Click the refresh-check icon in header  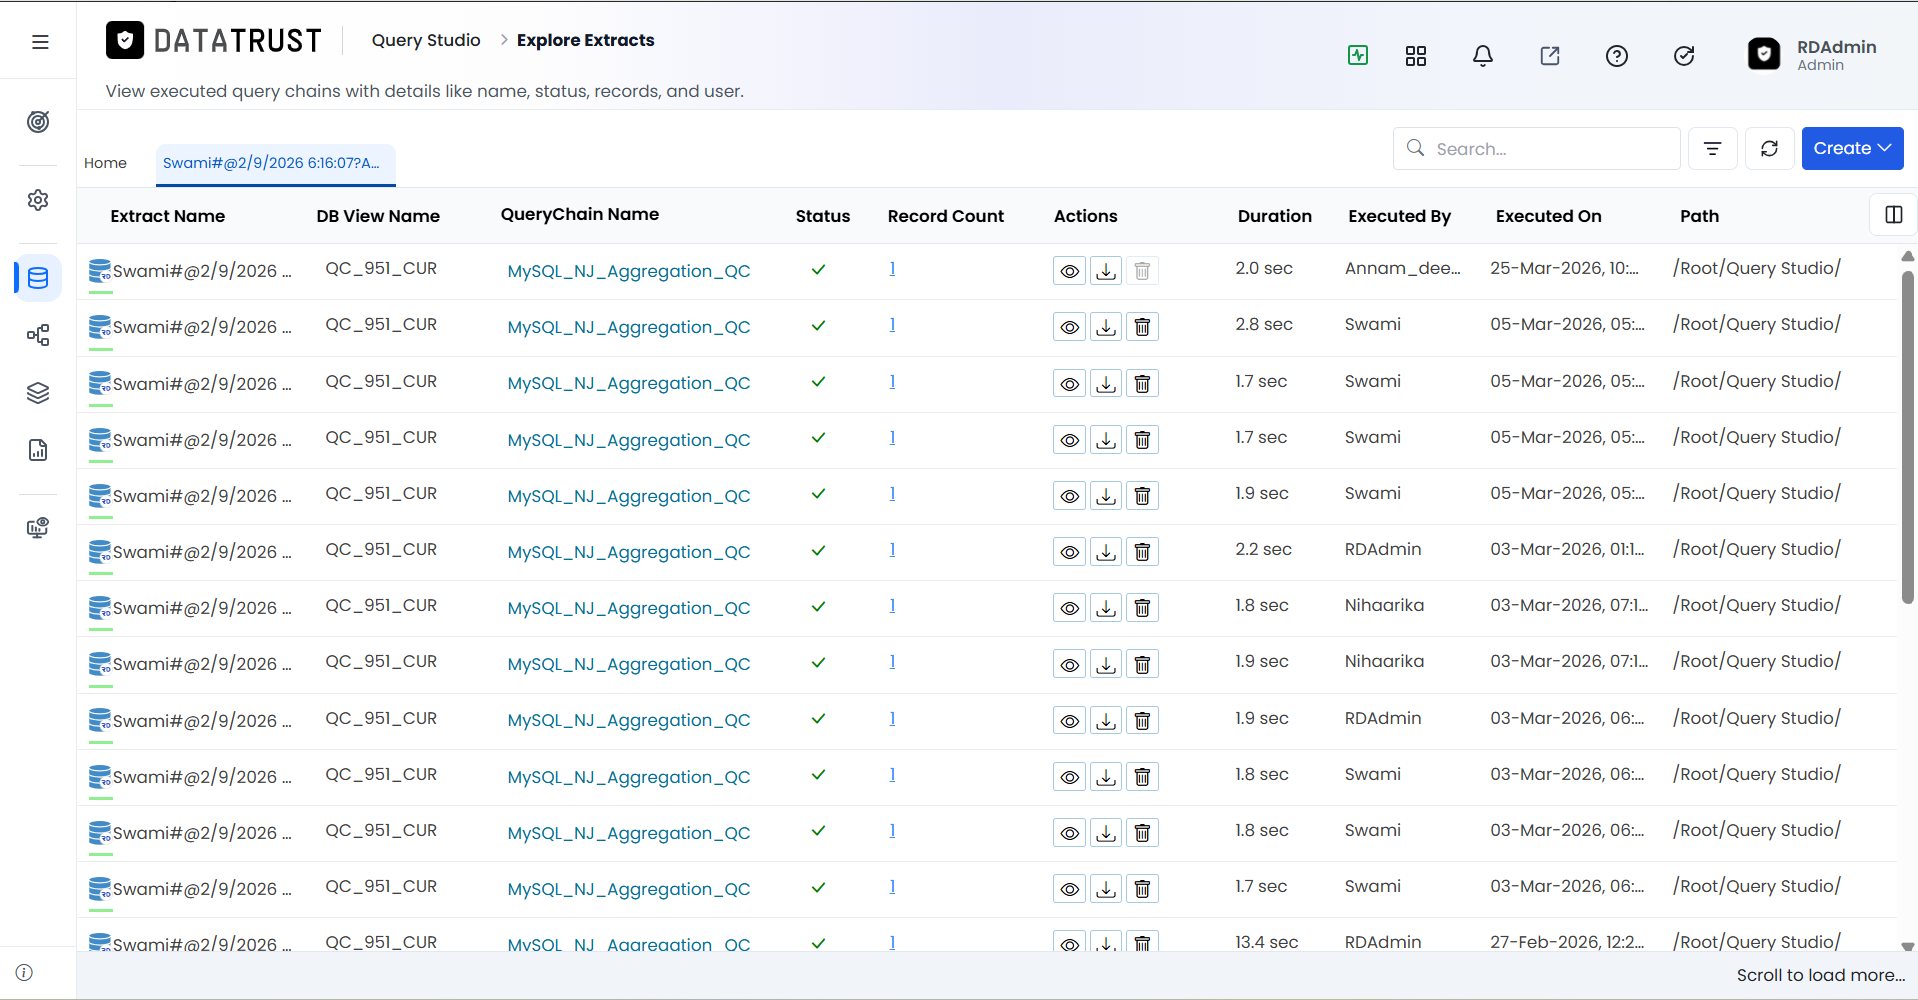1684,56
